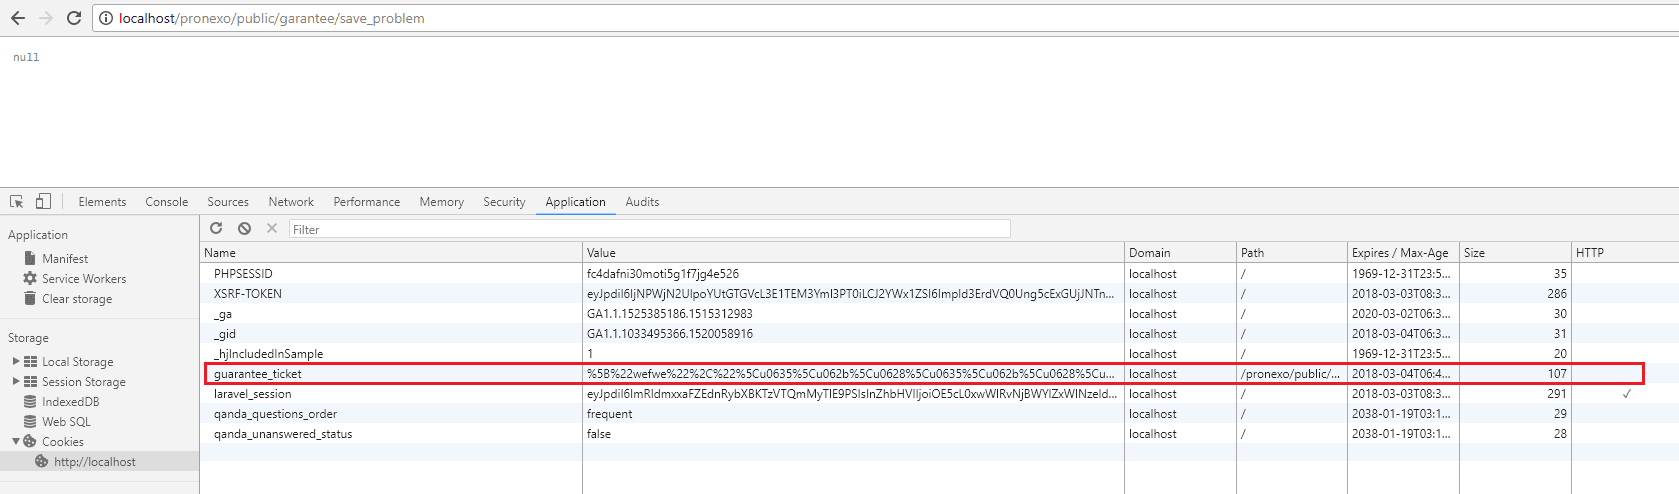Sort by the Domain column header
This screenshot has width=1679, height=494.
pyautogui.click(x=1180, y=253)
